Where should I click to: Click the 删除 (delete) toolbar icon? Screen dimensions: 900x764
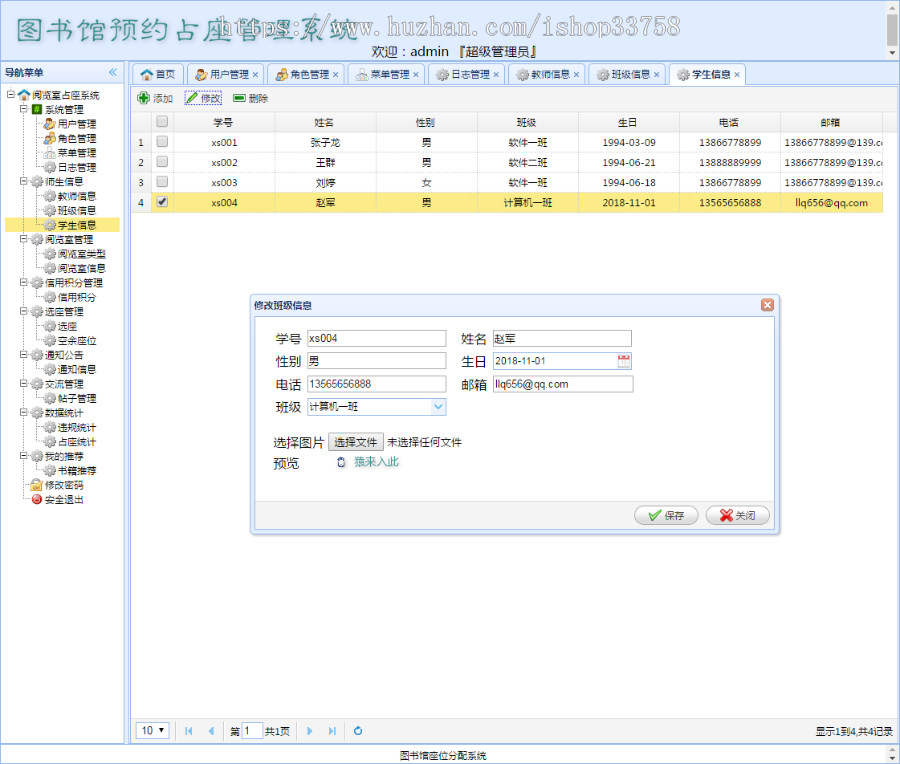[238, 97]
